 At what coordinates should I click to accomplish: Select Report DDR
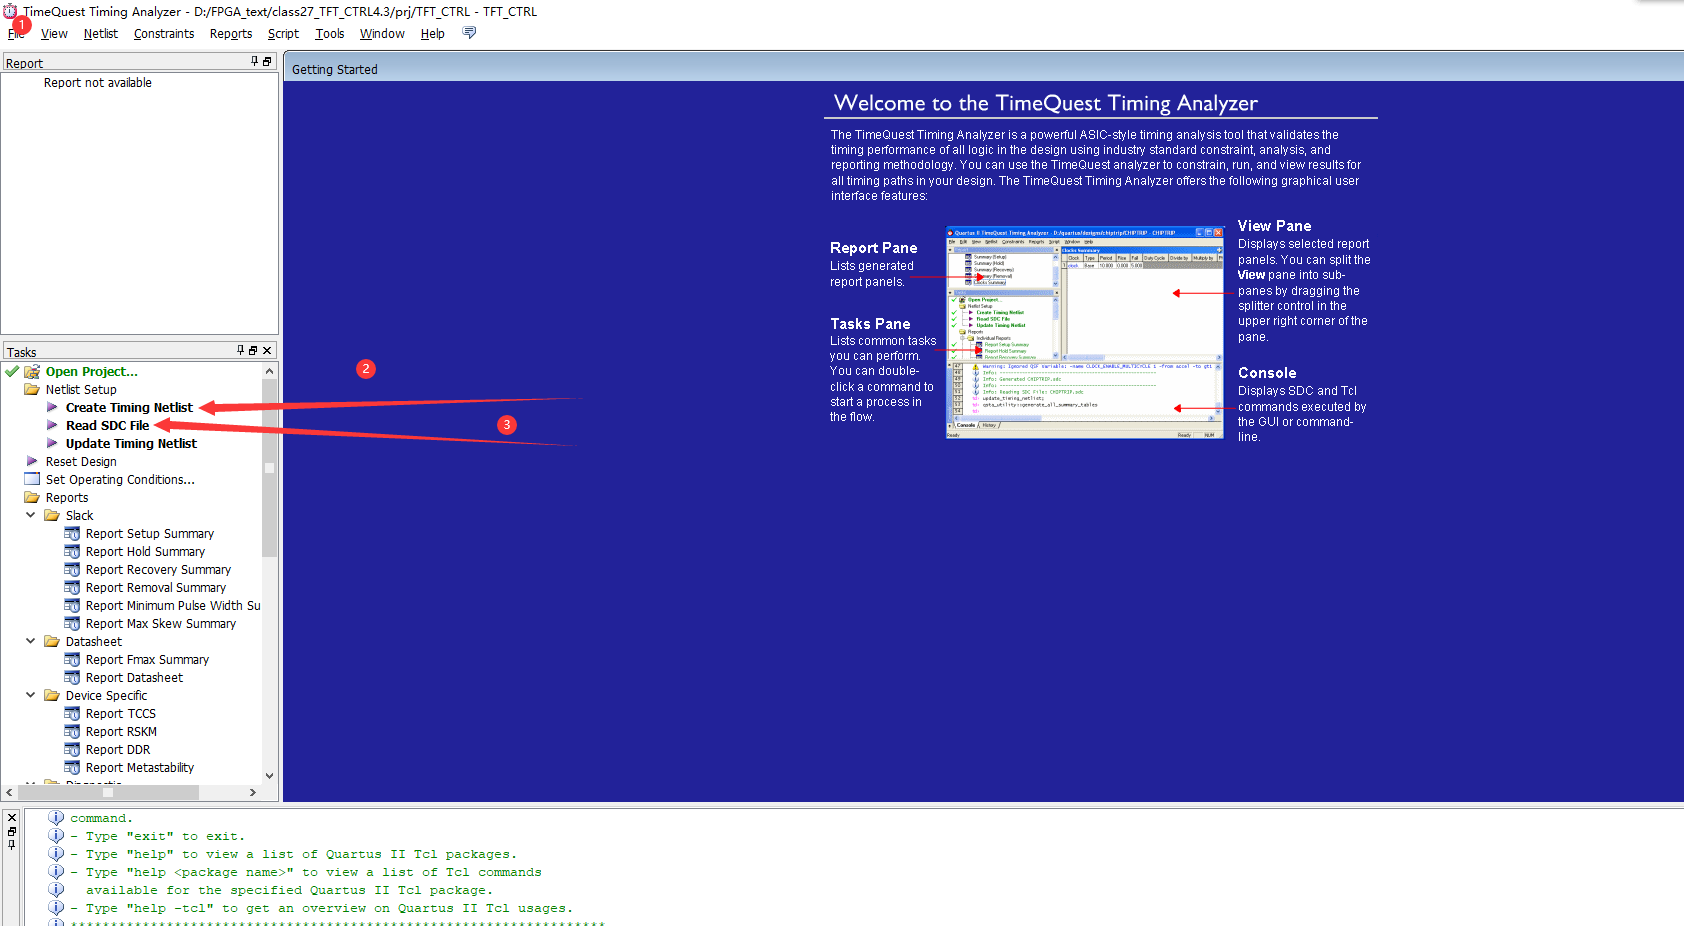point(118,750)
